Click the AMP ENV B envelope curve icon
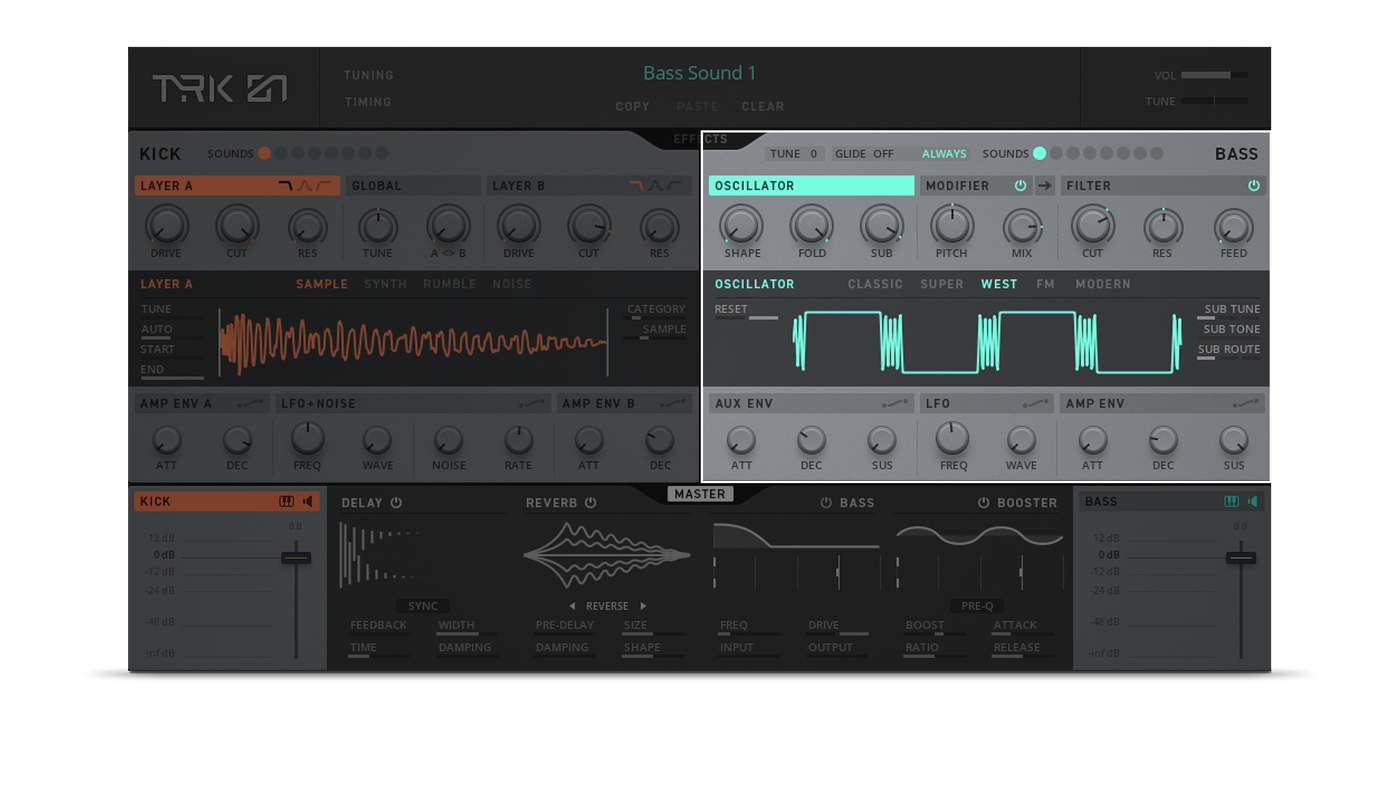Image resolution: width=1400 pixels, height=804 pixels. tap(674, 404)
